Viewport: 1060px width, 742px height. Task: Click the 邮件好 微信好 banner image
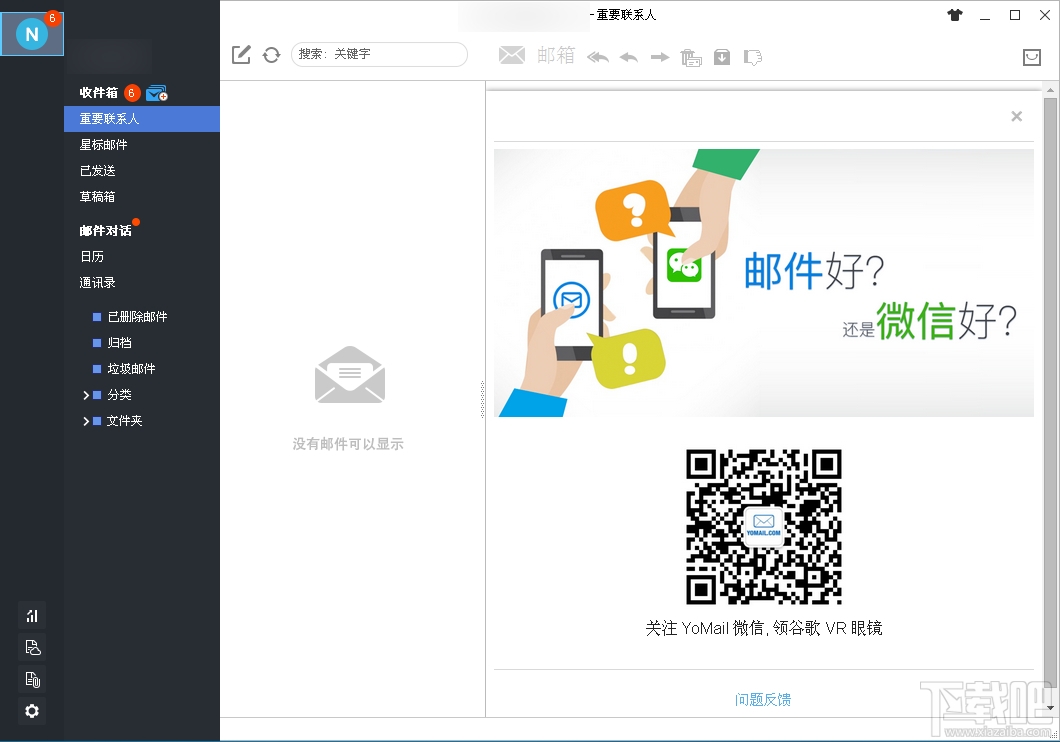click(764, 282)
